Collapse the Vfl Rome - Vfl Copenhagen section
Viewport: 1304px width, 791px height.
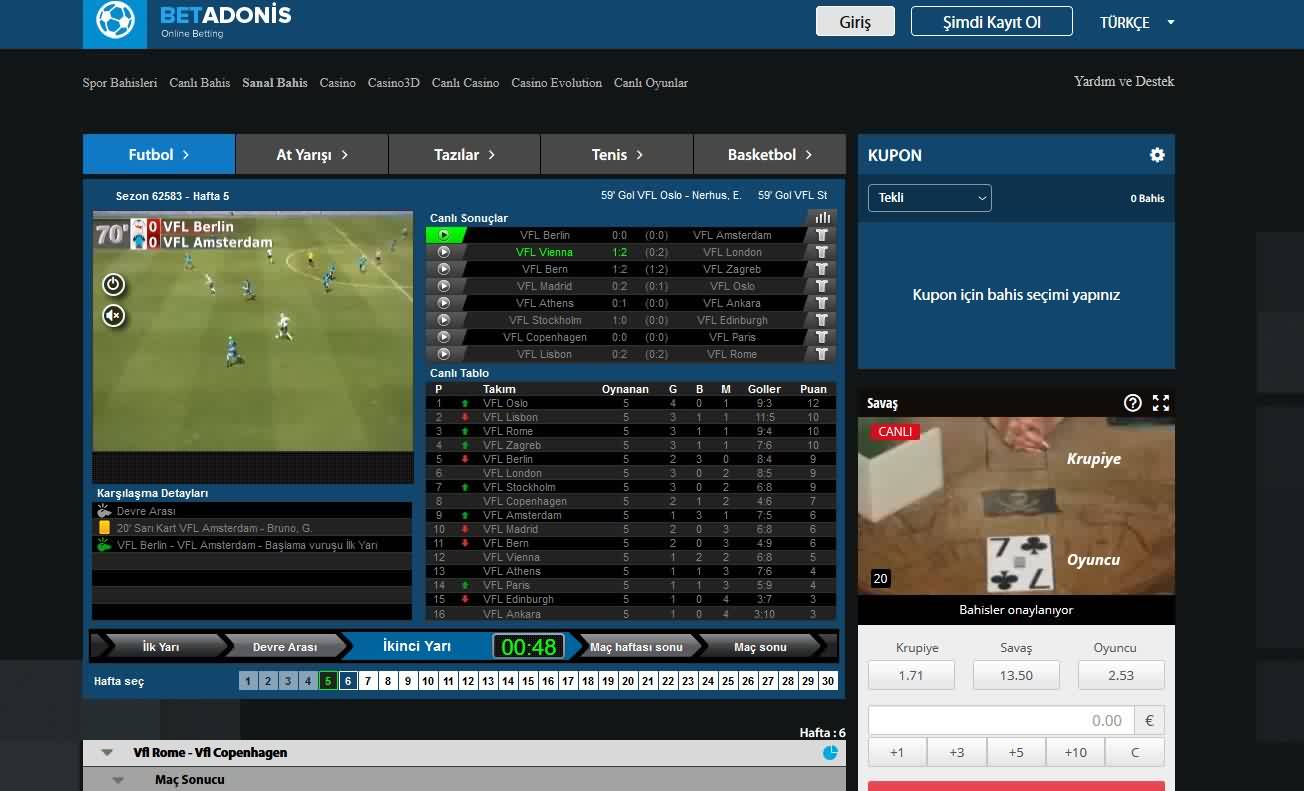pos(107,753)
